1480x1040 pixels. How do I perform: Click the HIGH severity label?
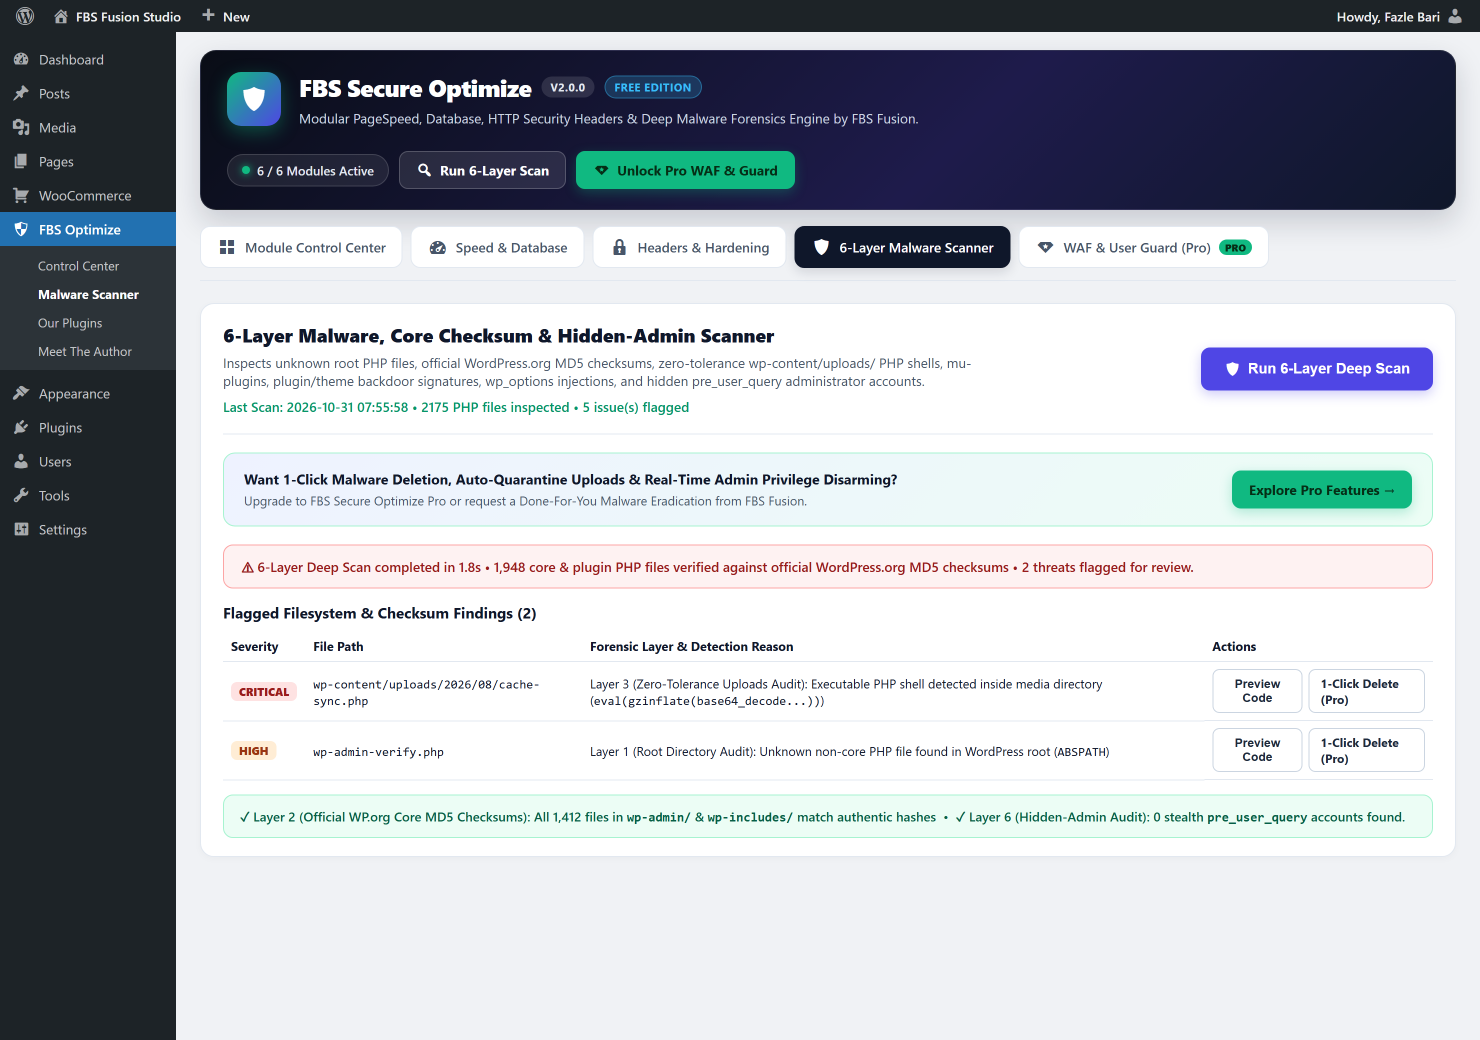(253, 751)
